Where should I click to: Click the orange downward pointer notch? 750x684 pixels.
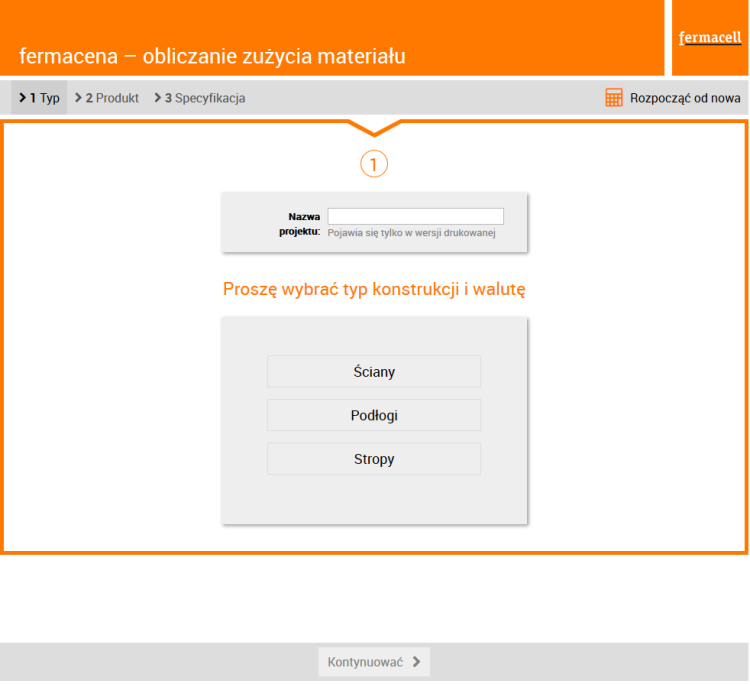pos(374,127)
